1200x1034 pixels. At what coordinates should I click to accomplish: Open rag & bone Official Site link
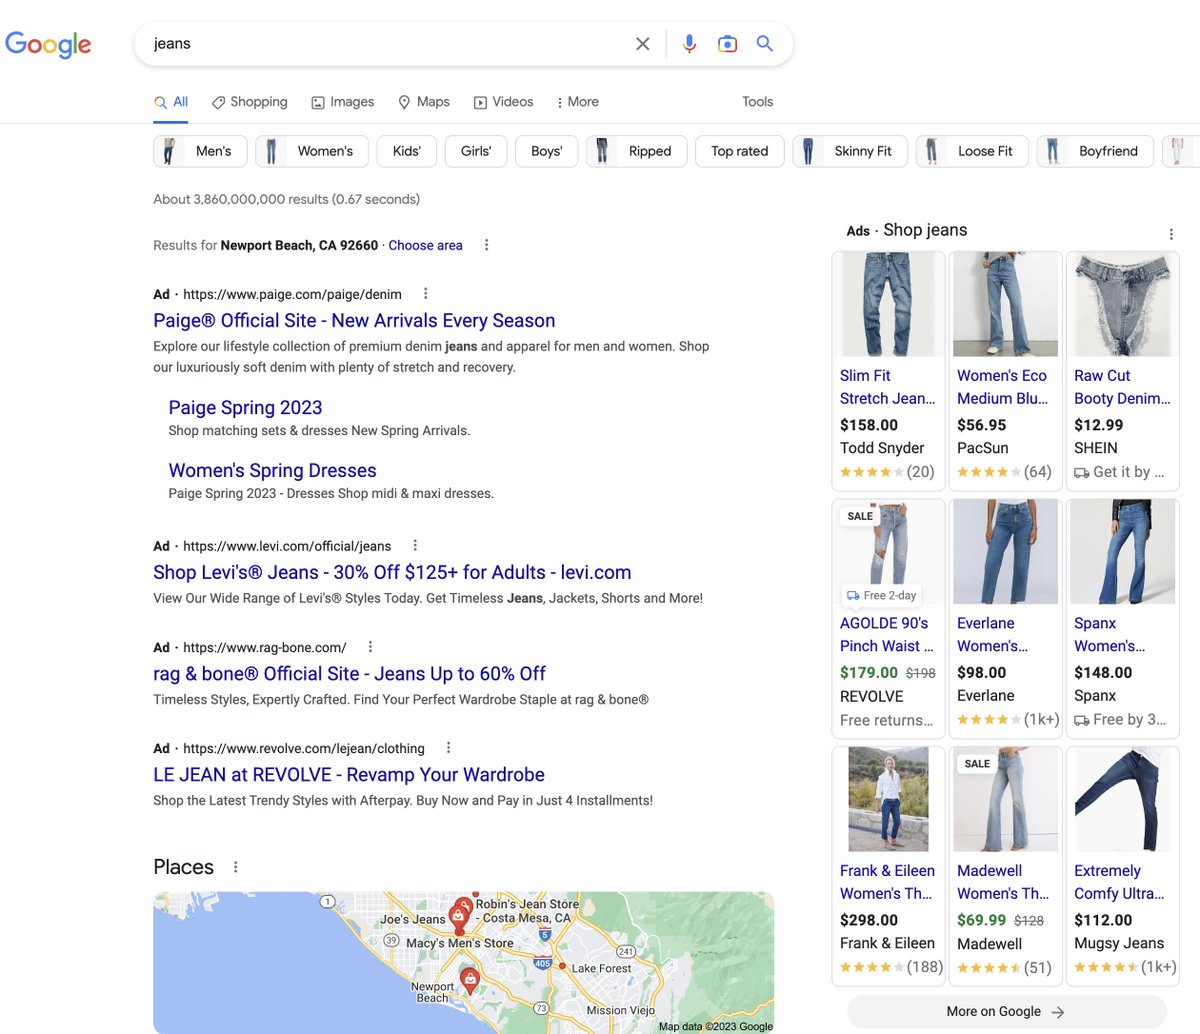pyautogui.click(x=349, y=674)
